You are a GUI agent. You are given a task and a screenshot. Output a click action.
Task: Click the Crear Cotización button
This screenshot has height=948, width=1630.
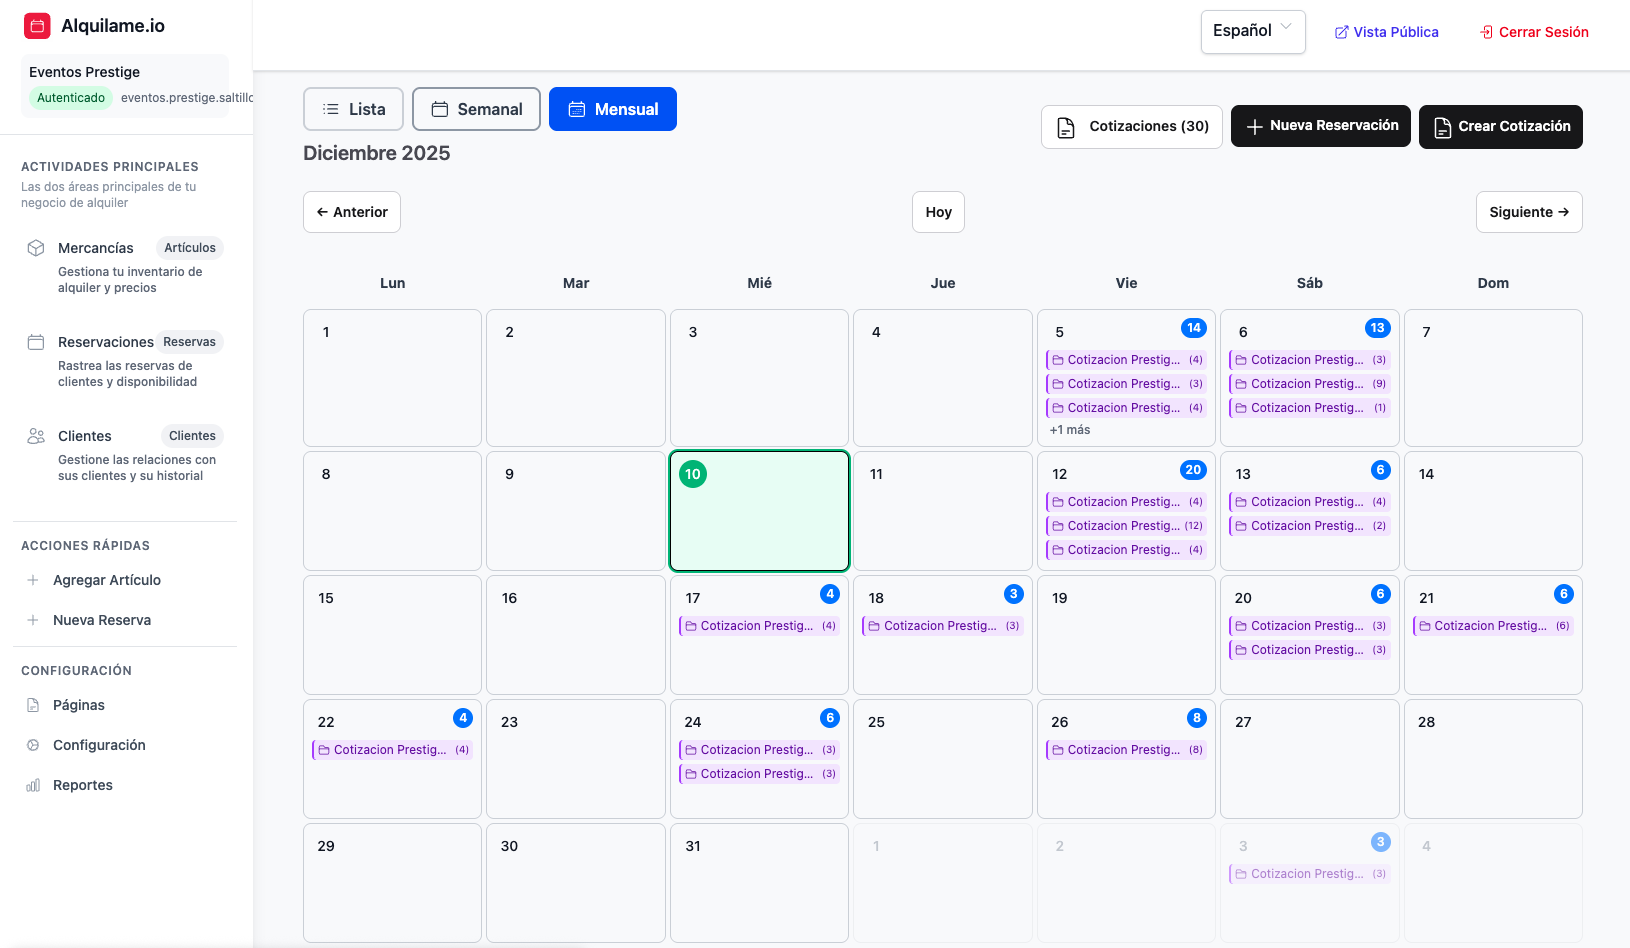(x=1501, y=127)
